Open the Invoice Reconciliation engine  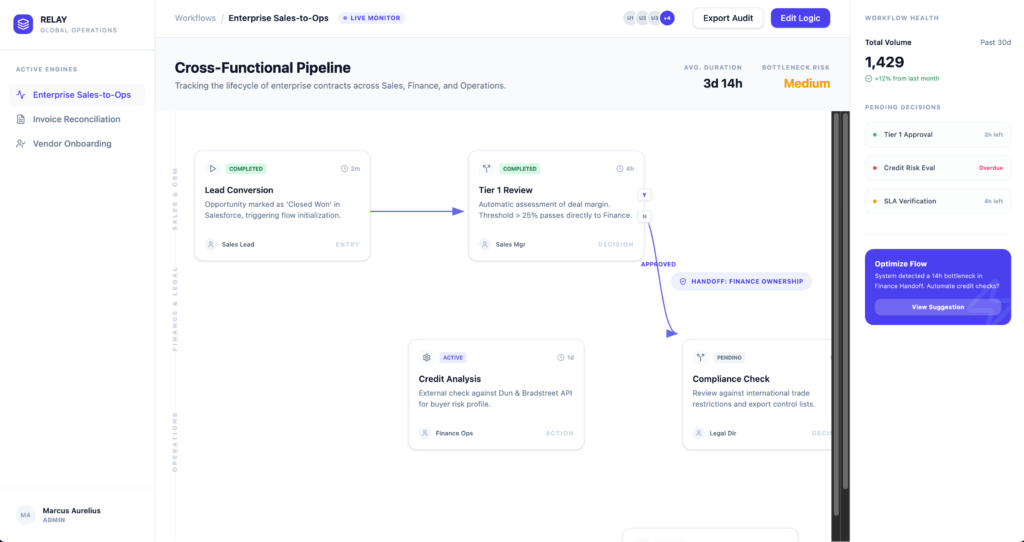tap(76, 119)
